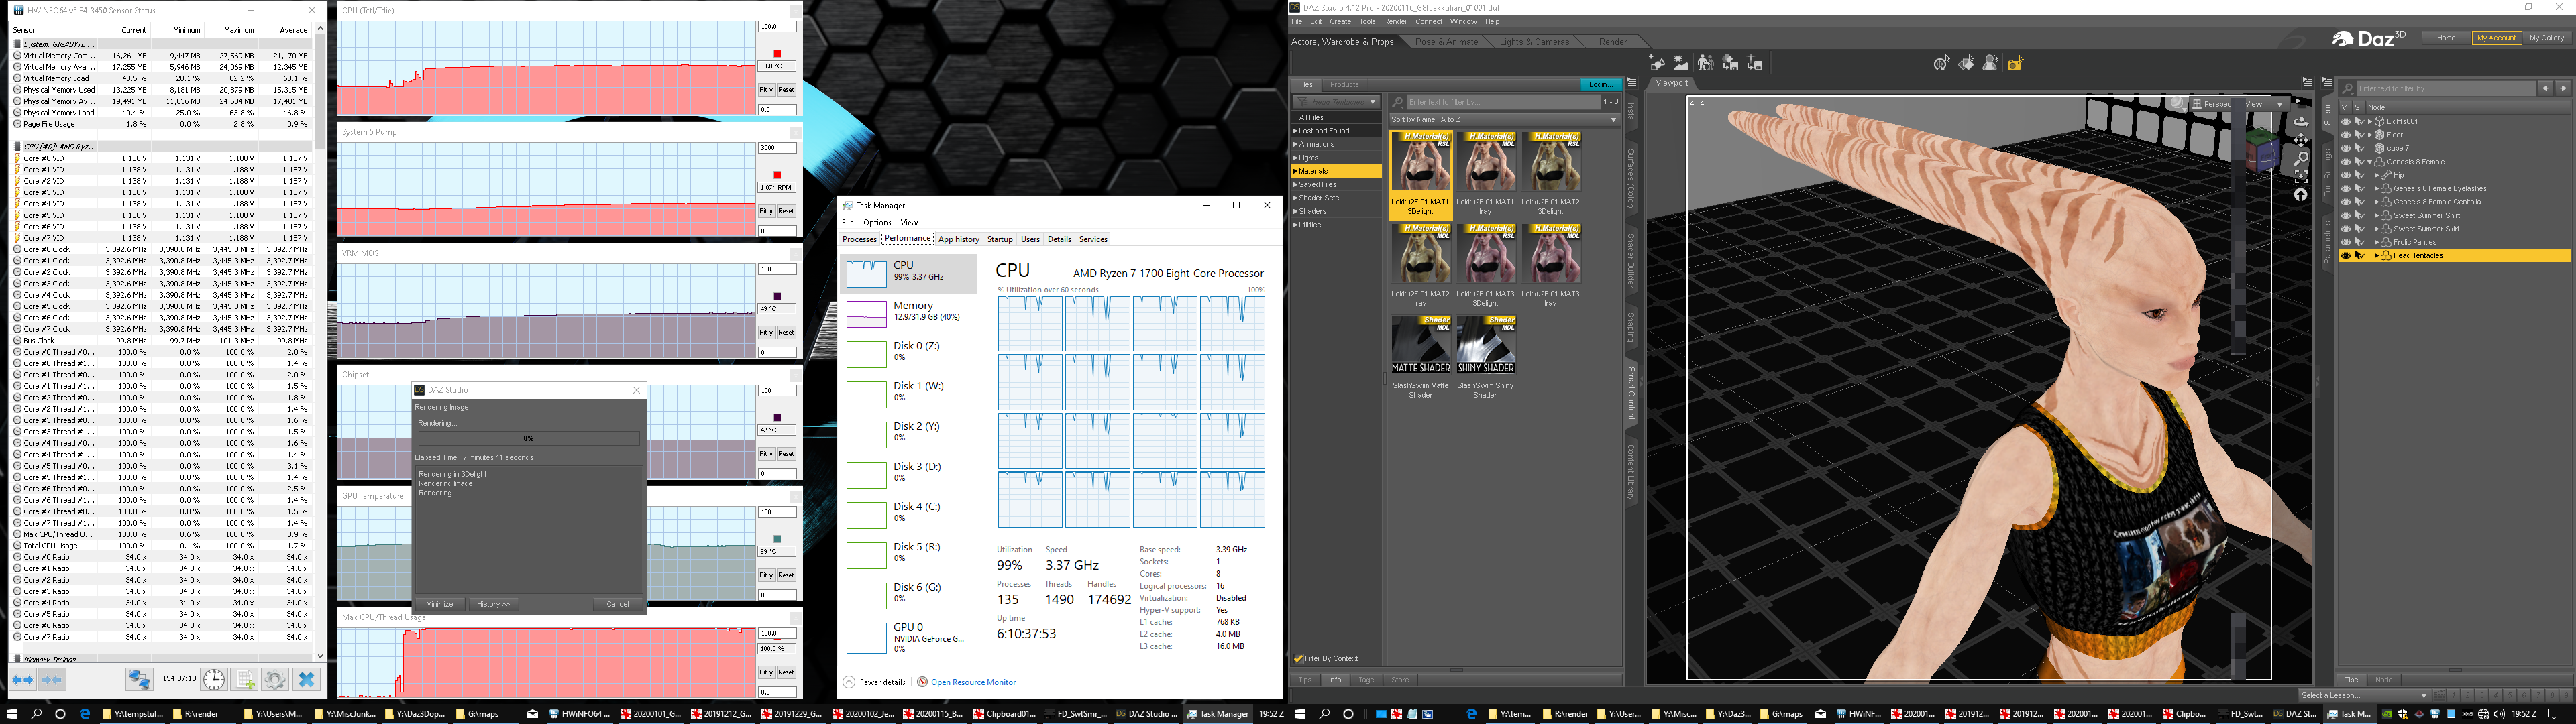Click the HWiNFO settings gear icon

(275, 680)
